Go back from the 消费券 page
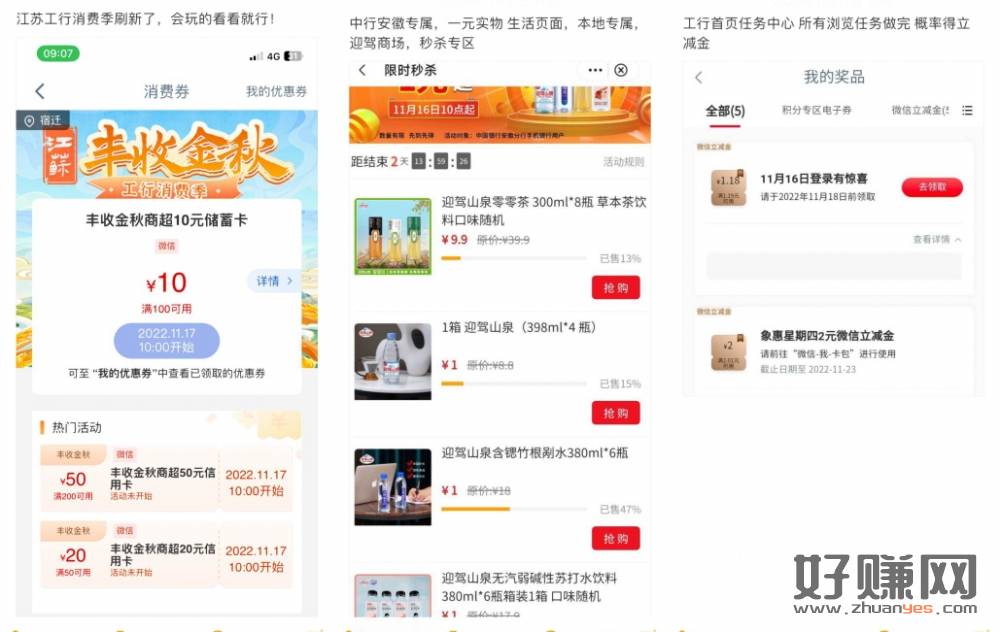1000x632 pixels. tap(40, 91)
